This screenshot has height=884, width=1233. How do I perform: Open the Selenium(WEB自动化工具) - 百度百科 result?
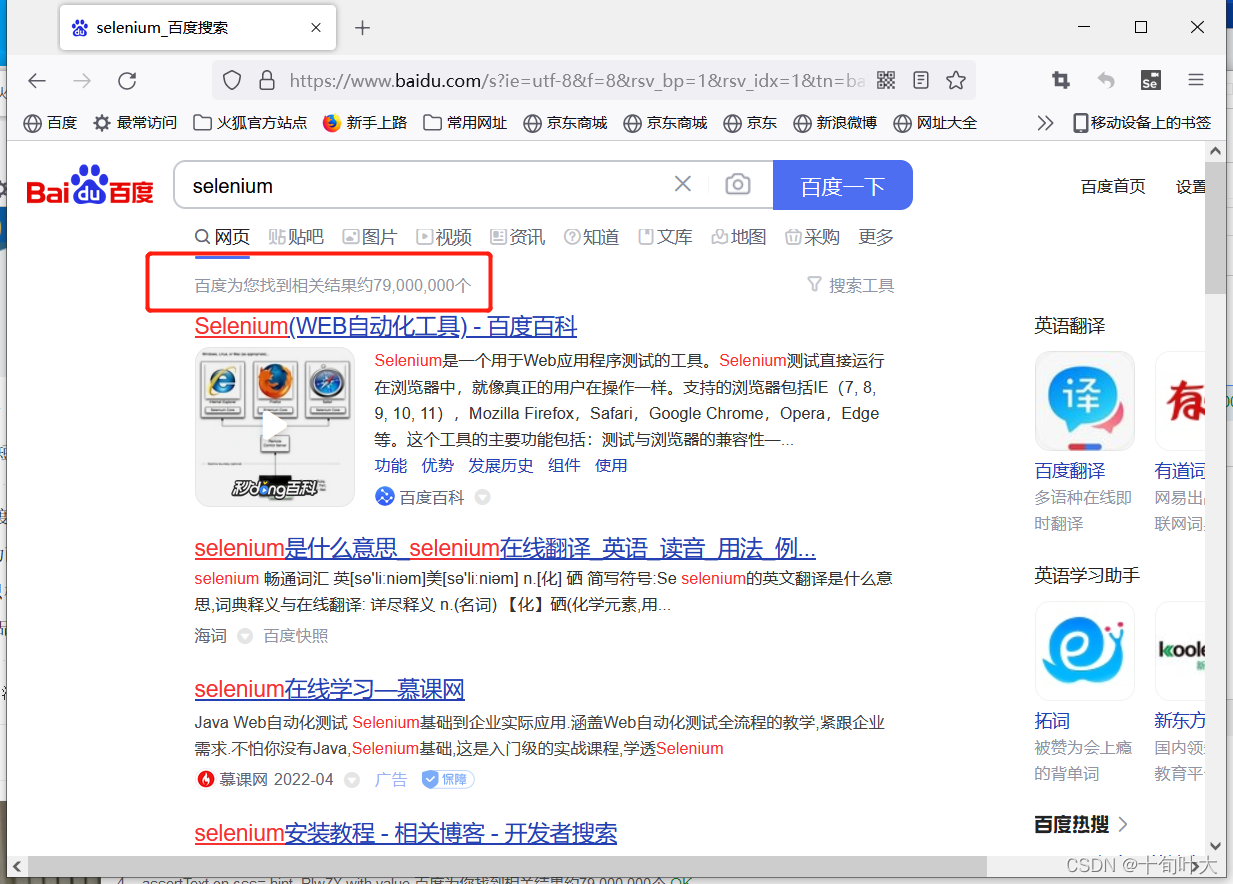point(385,326)
